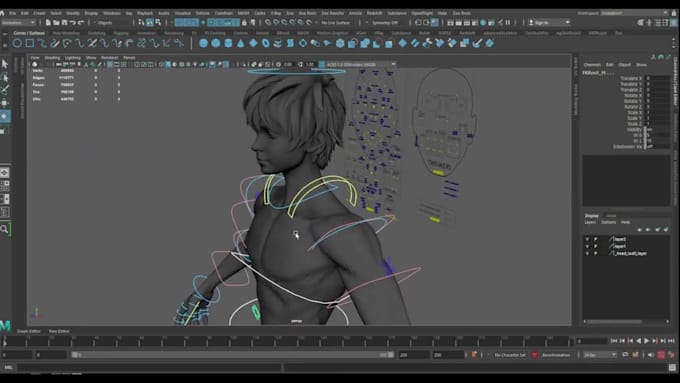Select the Paint Selection tool in toolbox

click(5, 90)
